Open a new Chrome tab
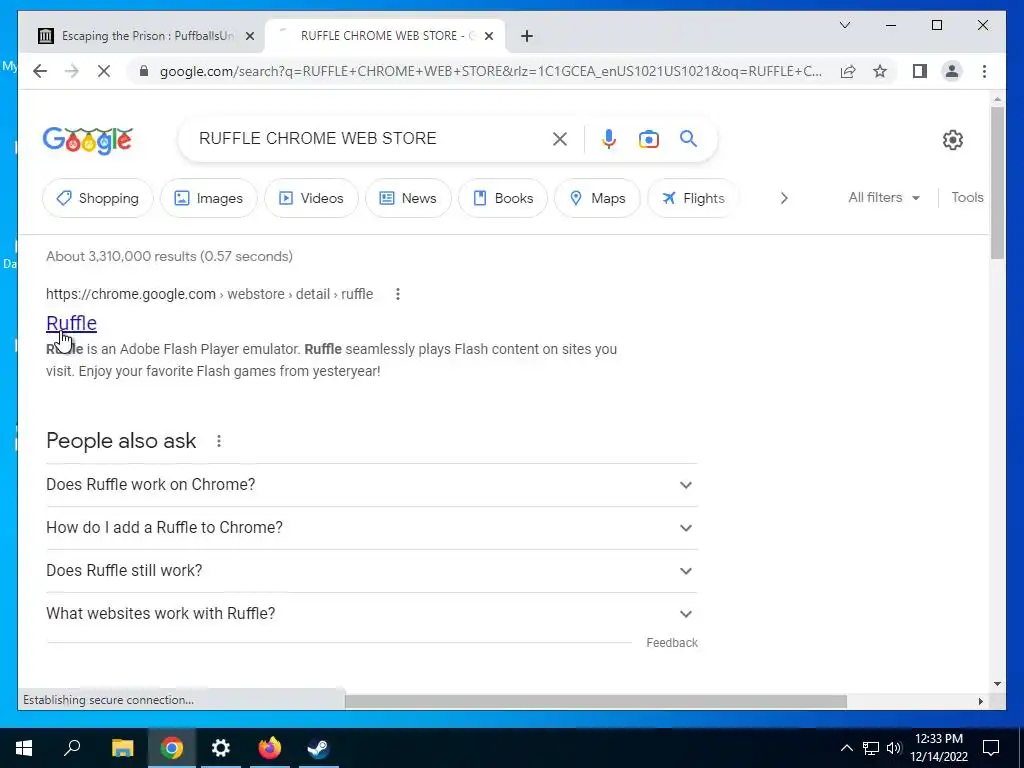The height and width of the screenshot is (768, 1024). [527, 36]
